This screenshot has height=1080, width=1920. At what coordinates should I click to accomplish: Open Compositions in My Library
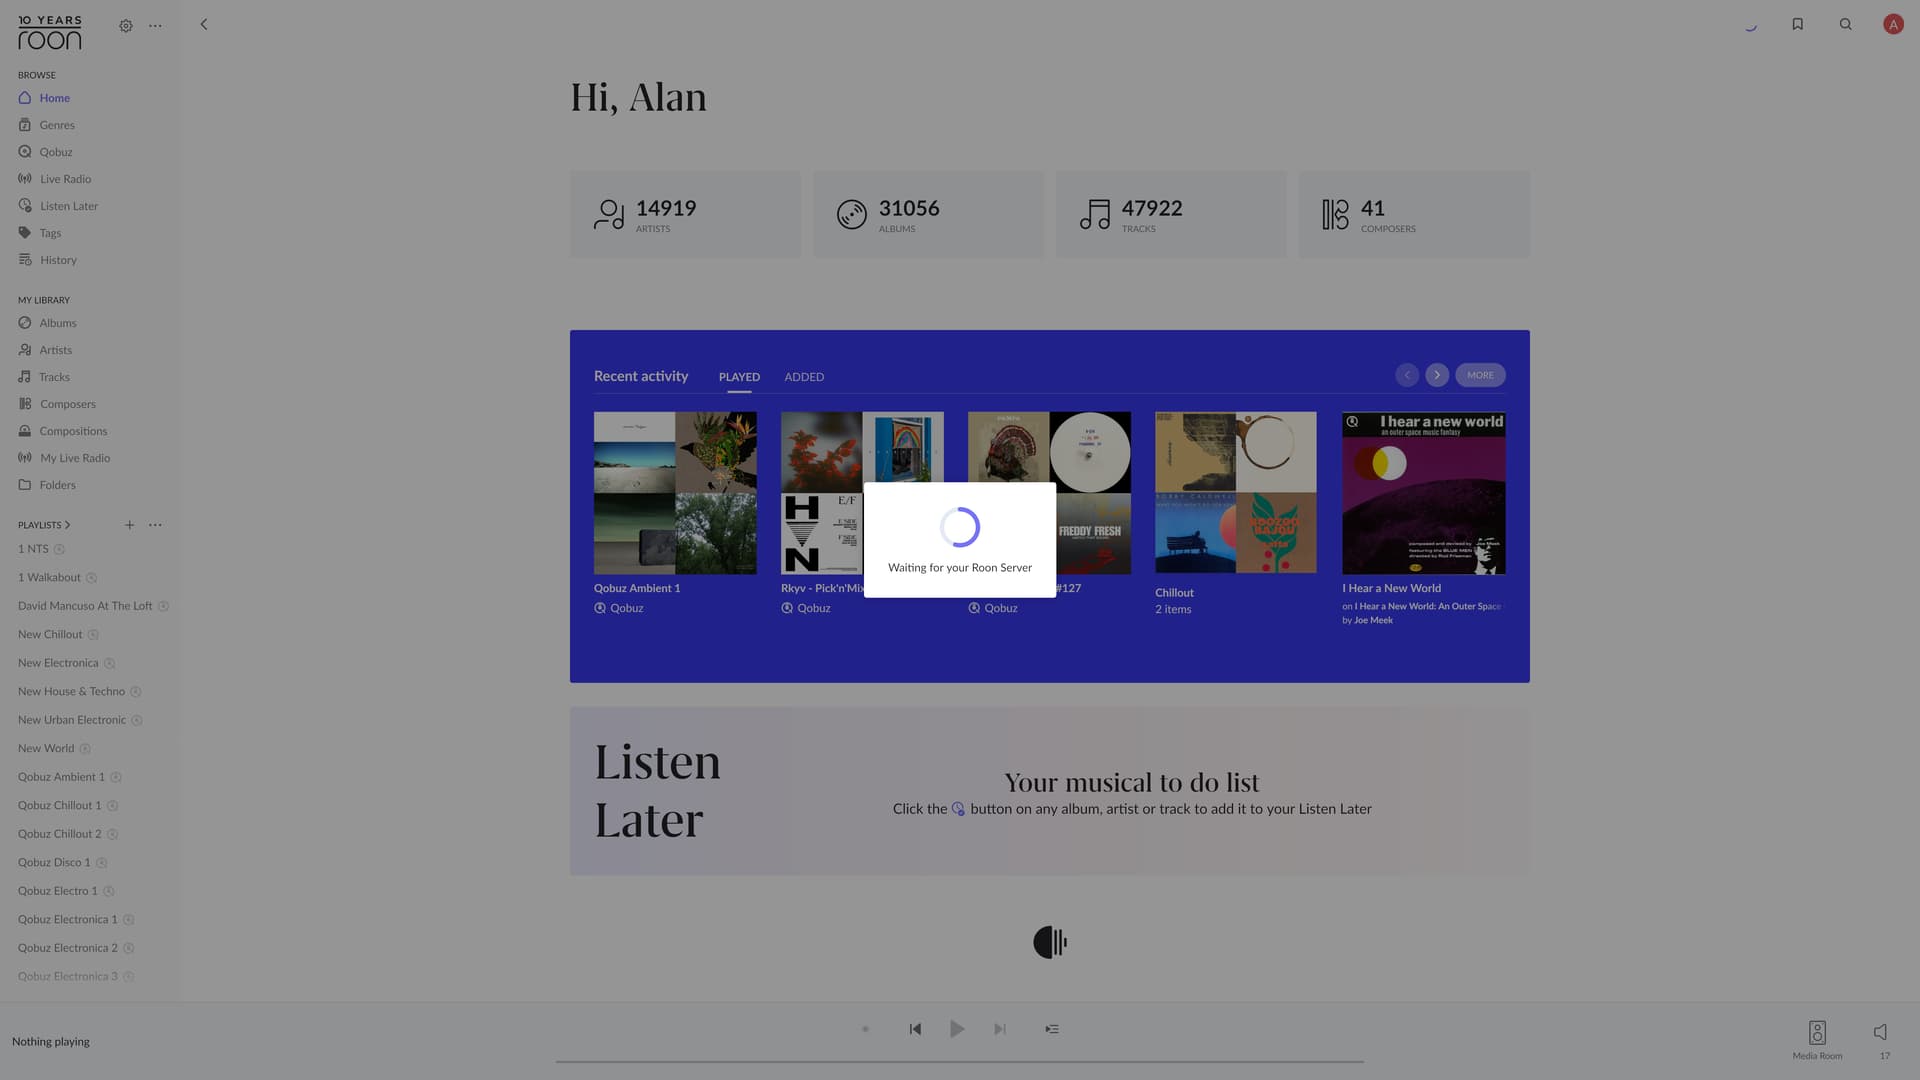(x=62, y=431)
